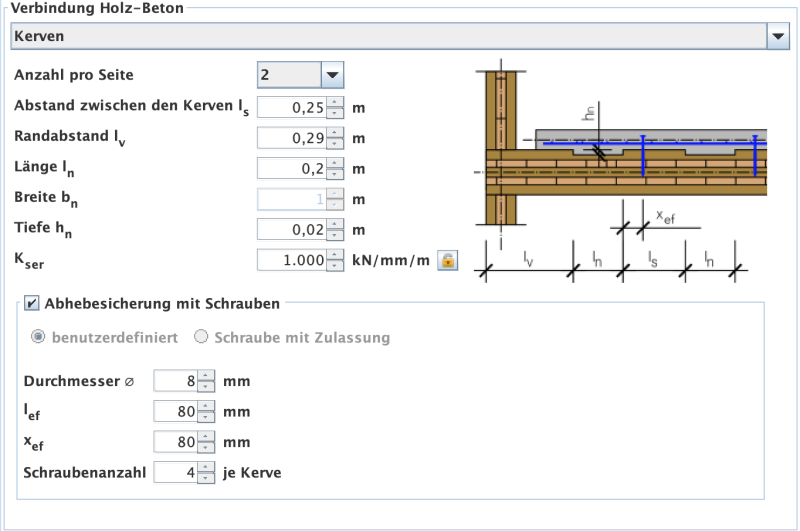This screenshot has width=800, height=531.
Task: Click the Kser input field
Action: click(292, 261)
